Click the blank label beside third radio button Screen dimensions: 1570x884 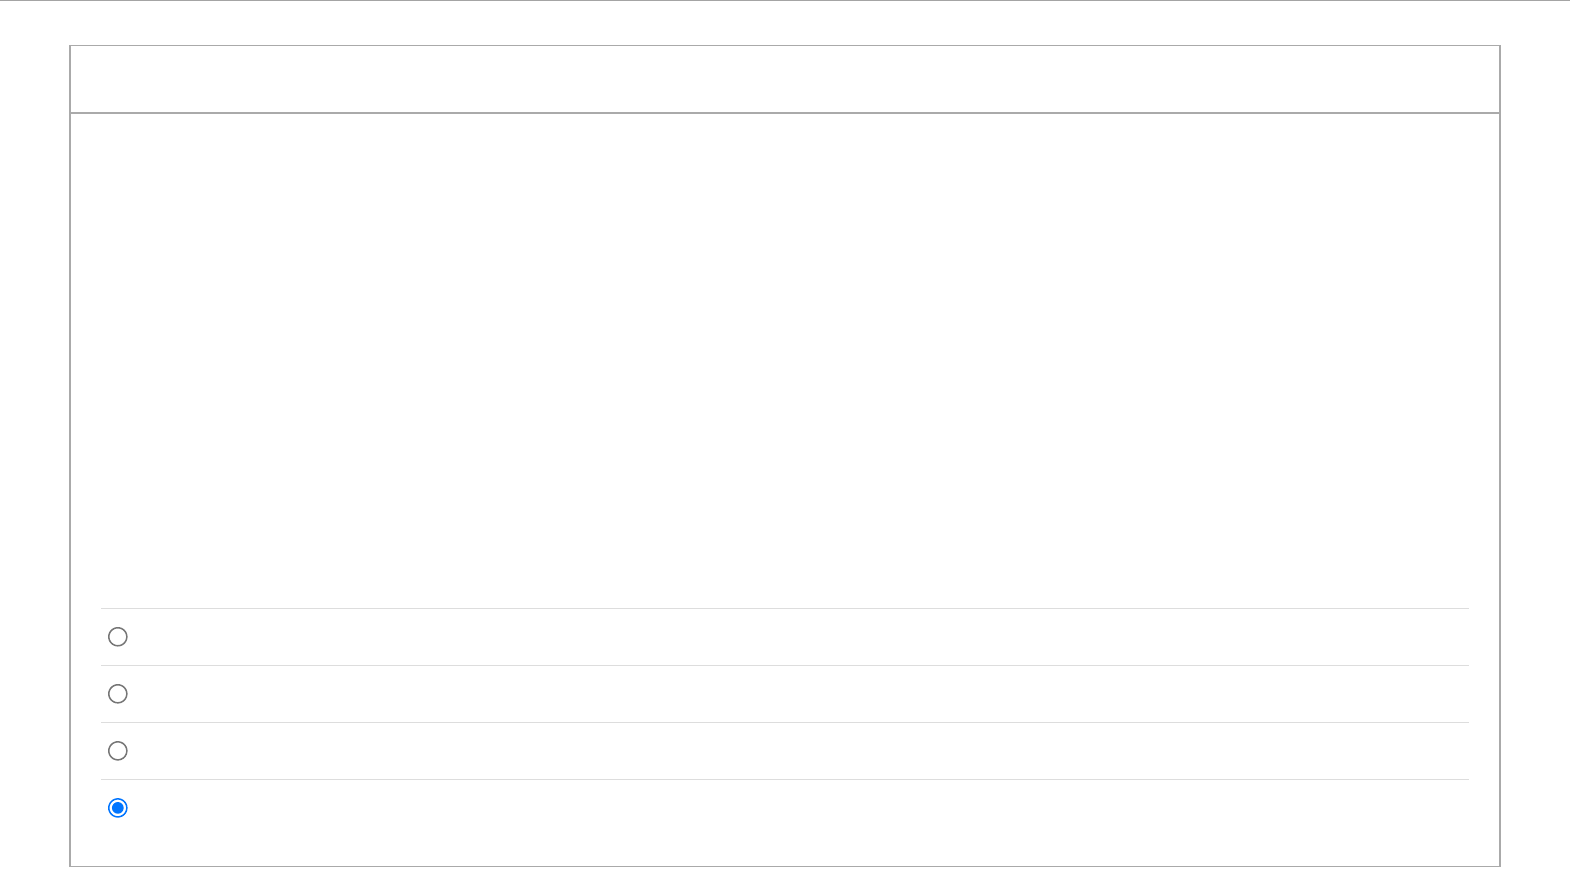[x=800, y=751]
